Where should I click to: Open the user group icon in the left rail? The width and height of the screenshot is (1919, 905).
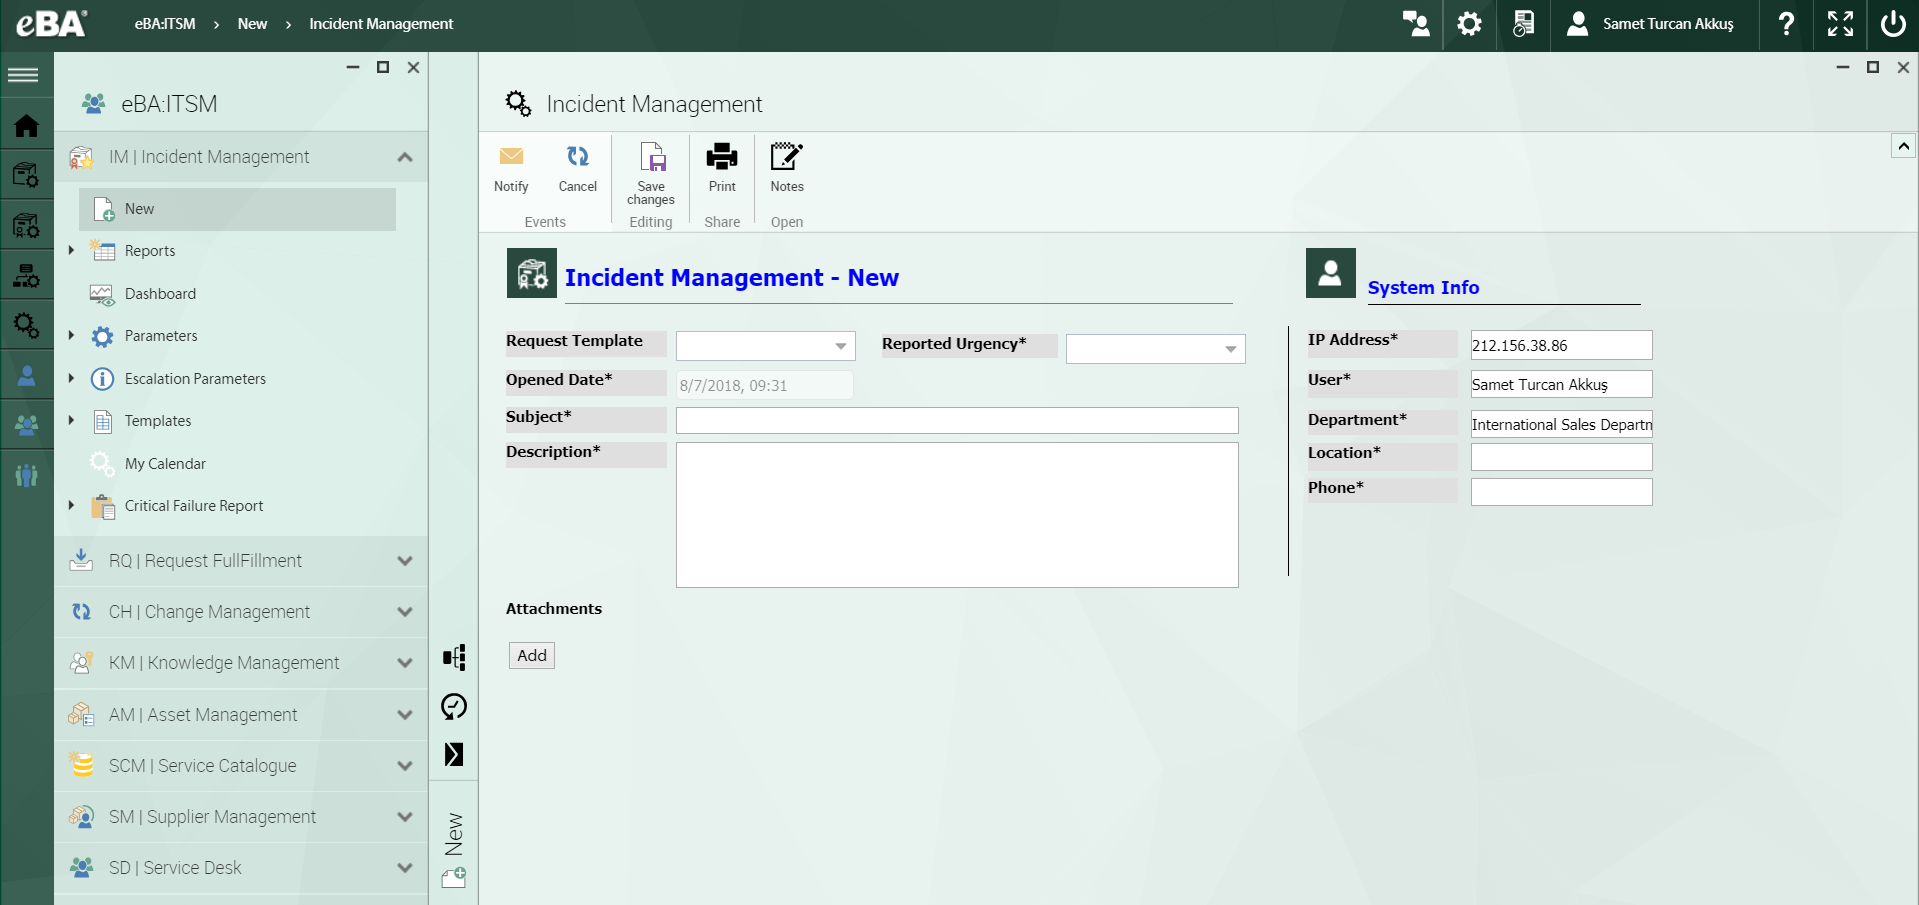click(x=26, y=425)
